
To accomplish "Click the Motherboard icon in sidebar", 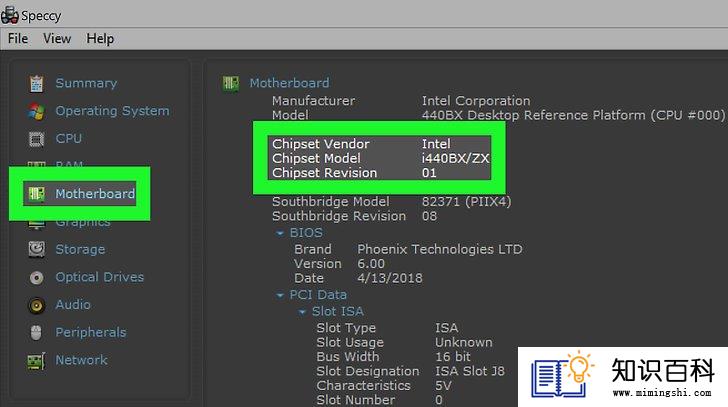I will (x=36, y=194).
